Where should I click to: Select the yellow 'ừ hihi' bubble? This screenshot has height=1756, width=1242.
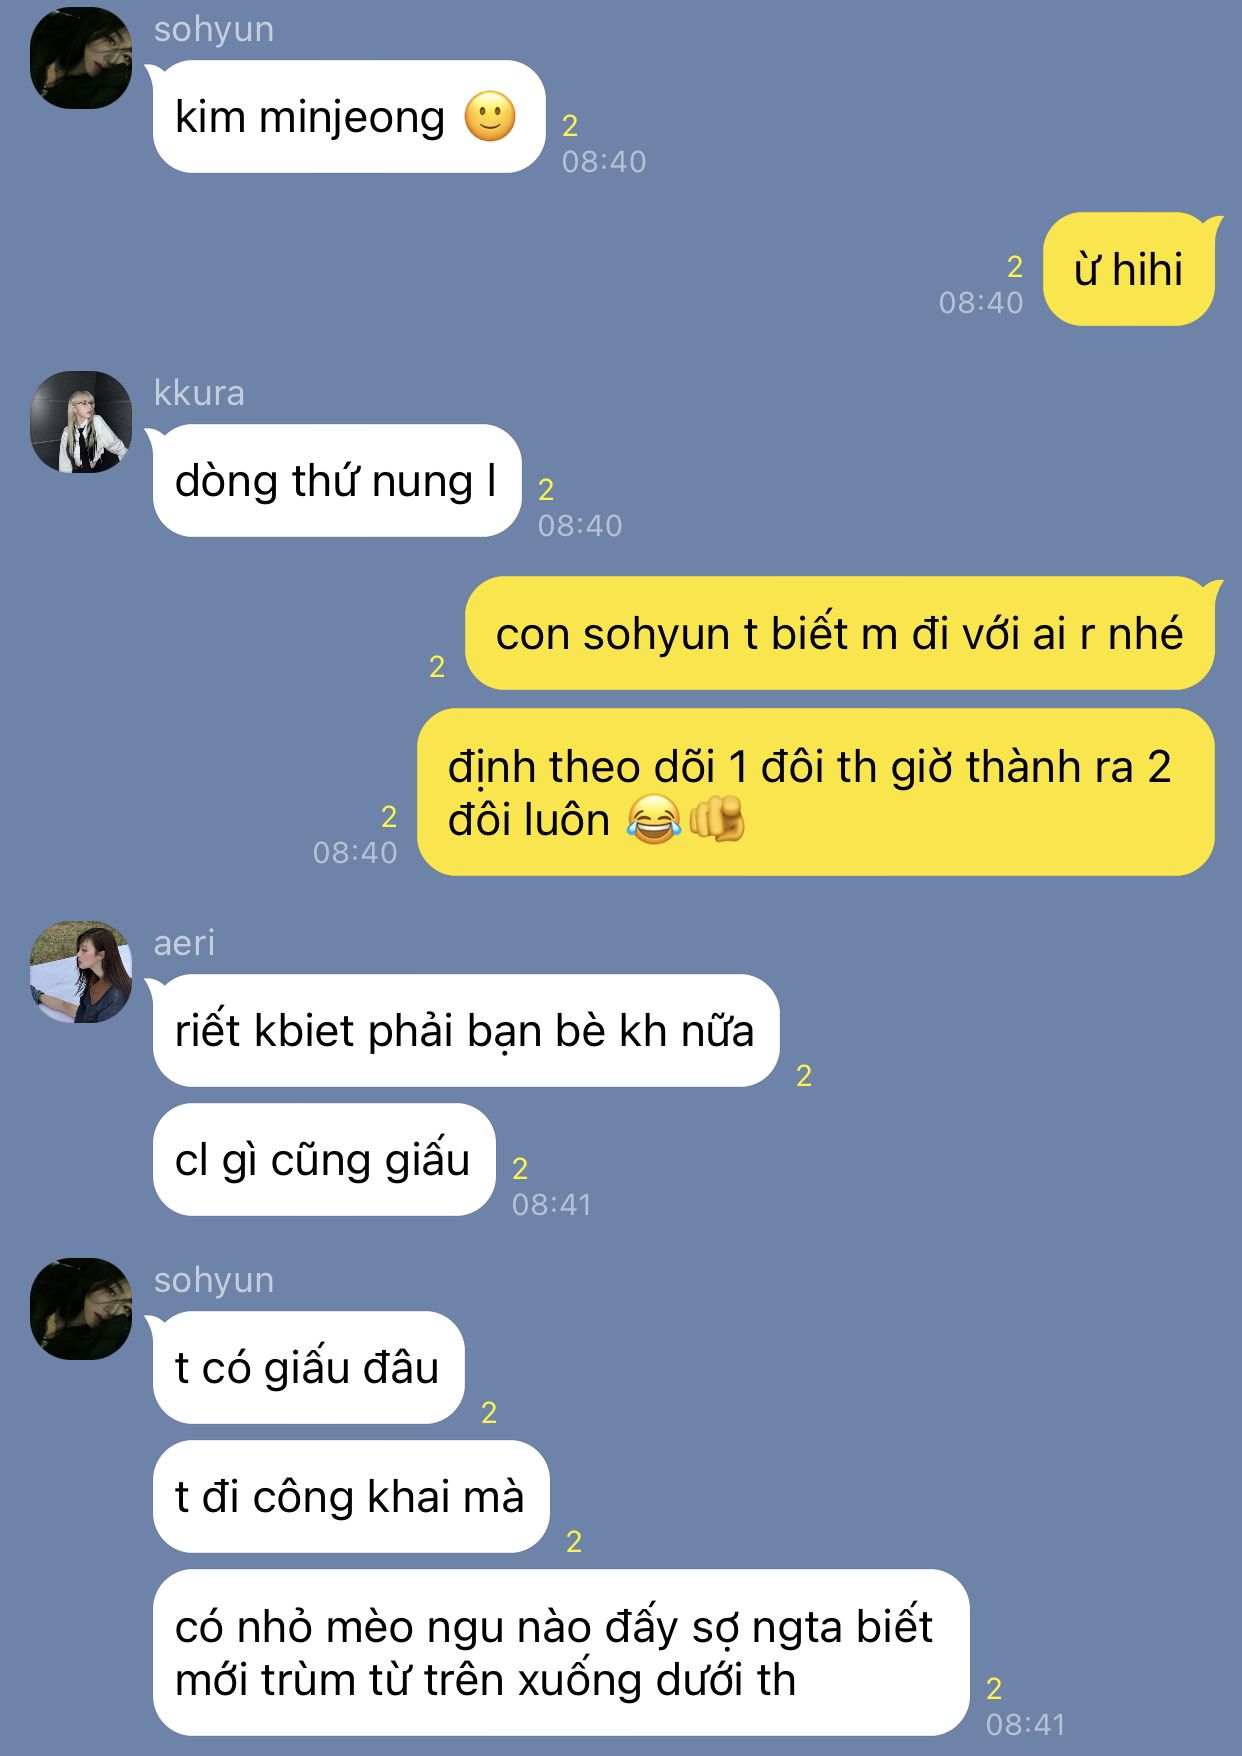coord(1129,269)
